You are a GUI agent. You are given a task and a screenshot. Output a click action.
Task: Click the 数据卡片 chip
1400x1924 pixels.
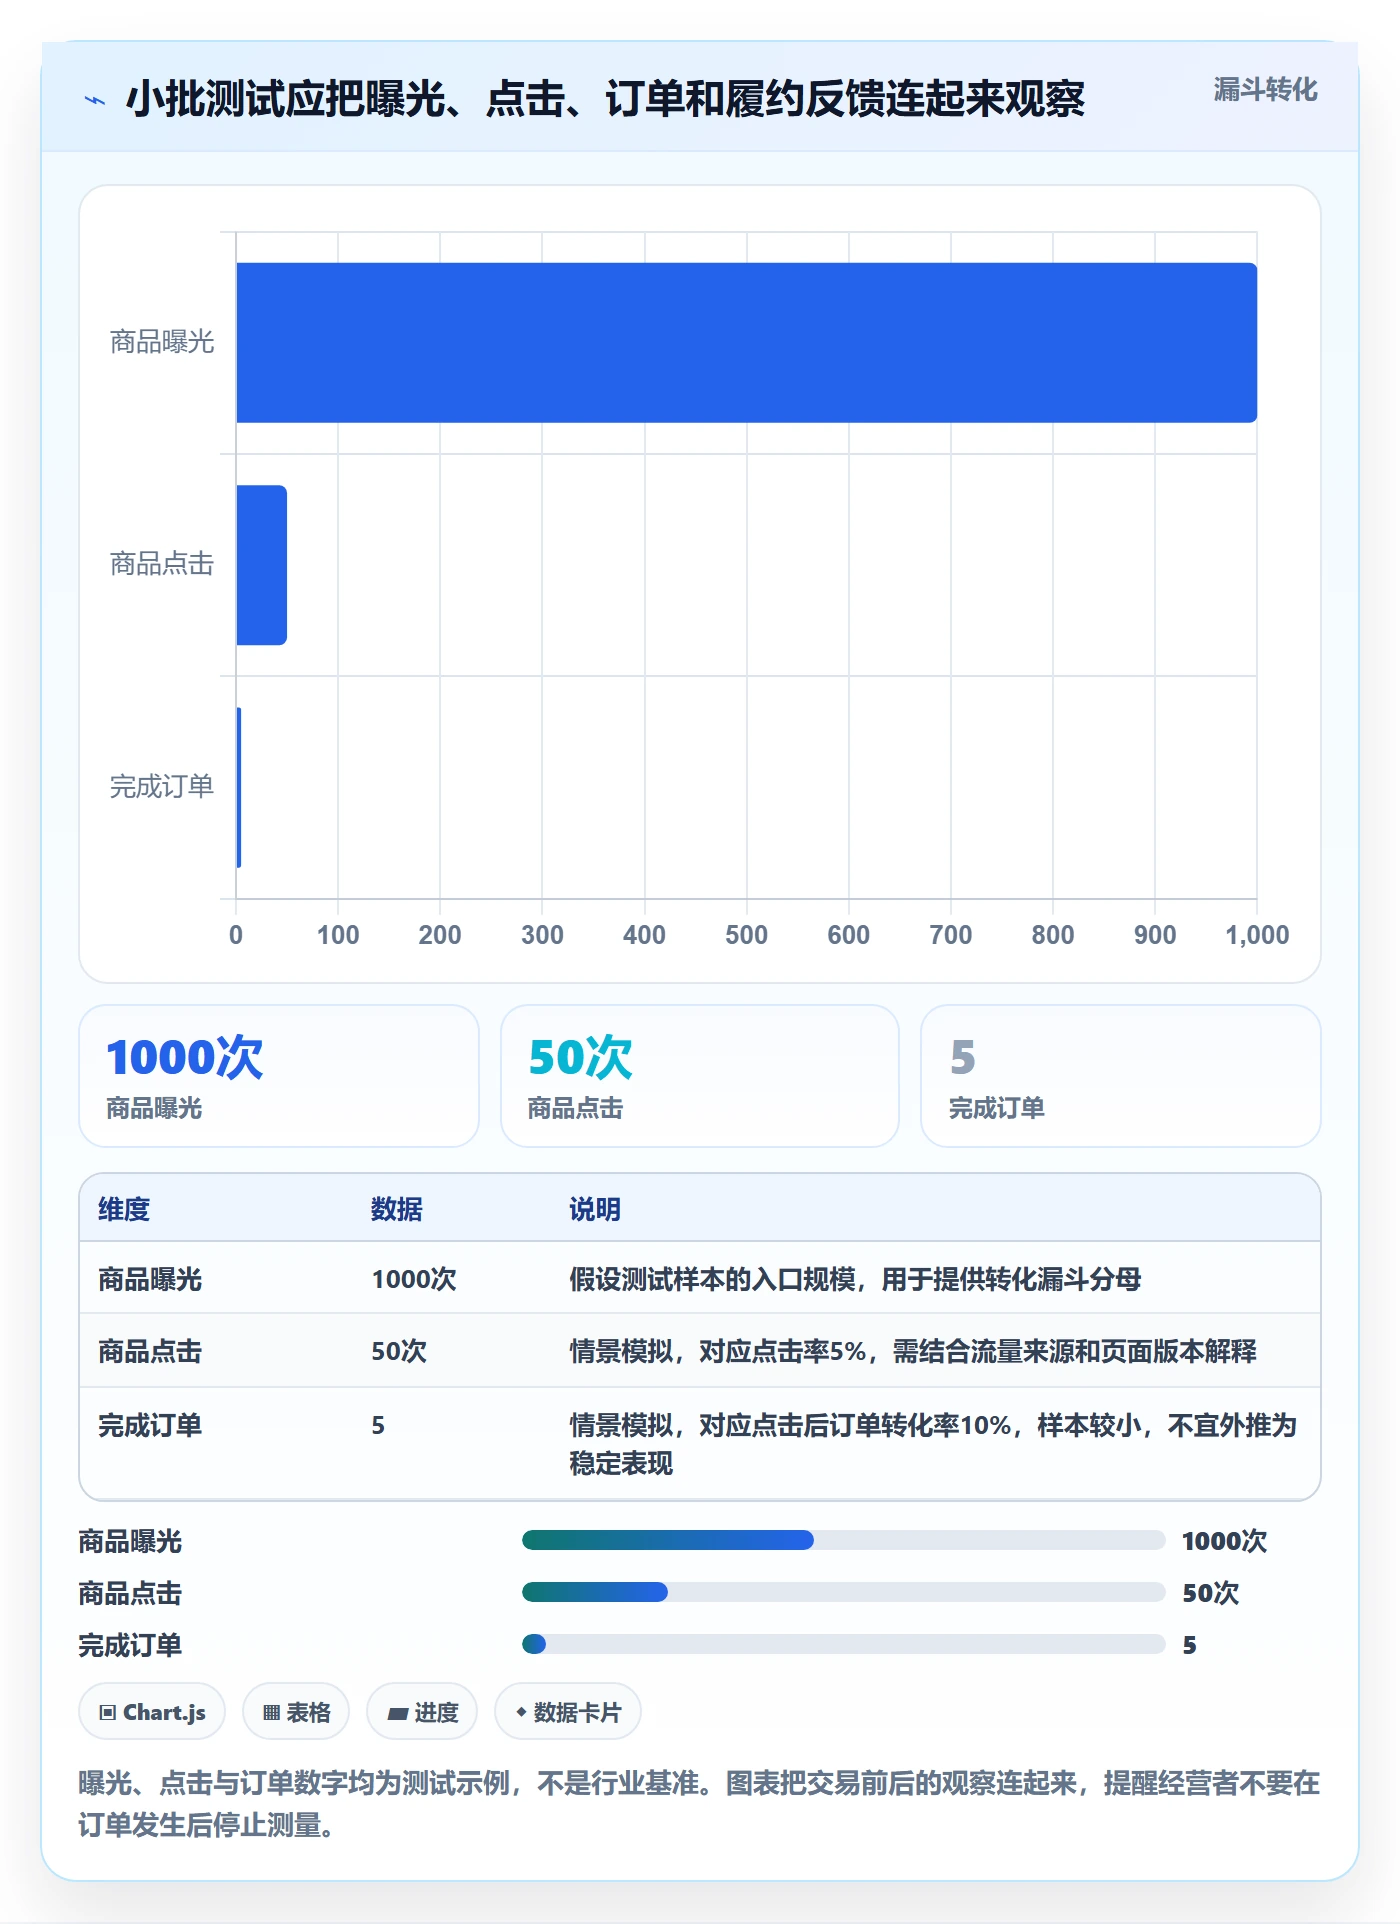tap(568, 1712)
